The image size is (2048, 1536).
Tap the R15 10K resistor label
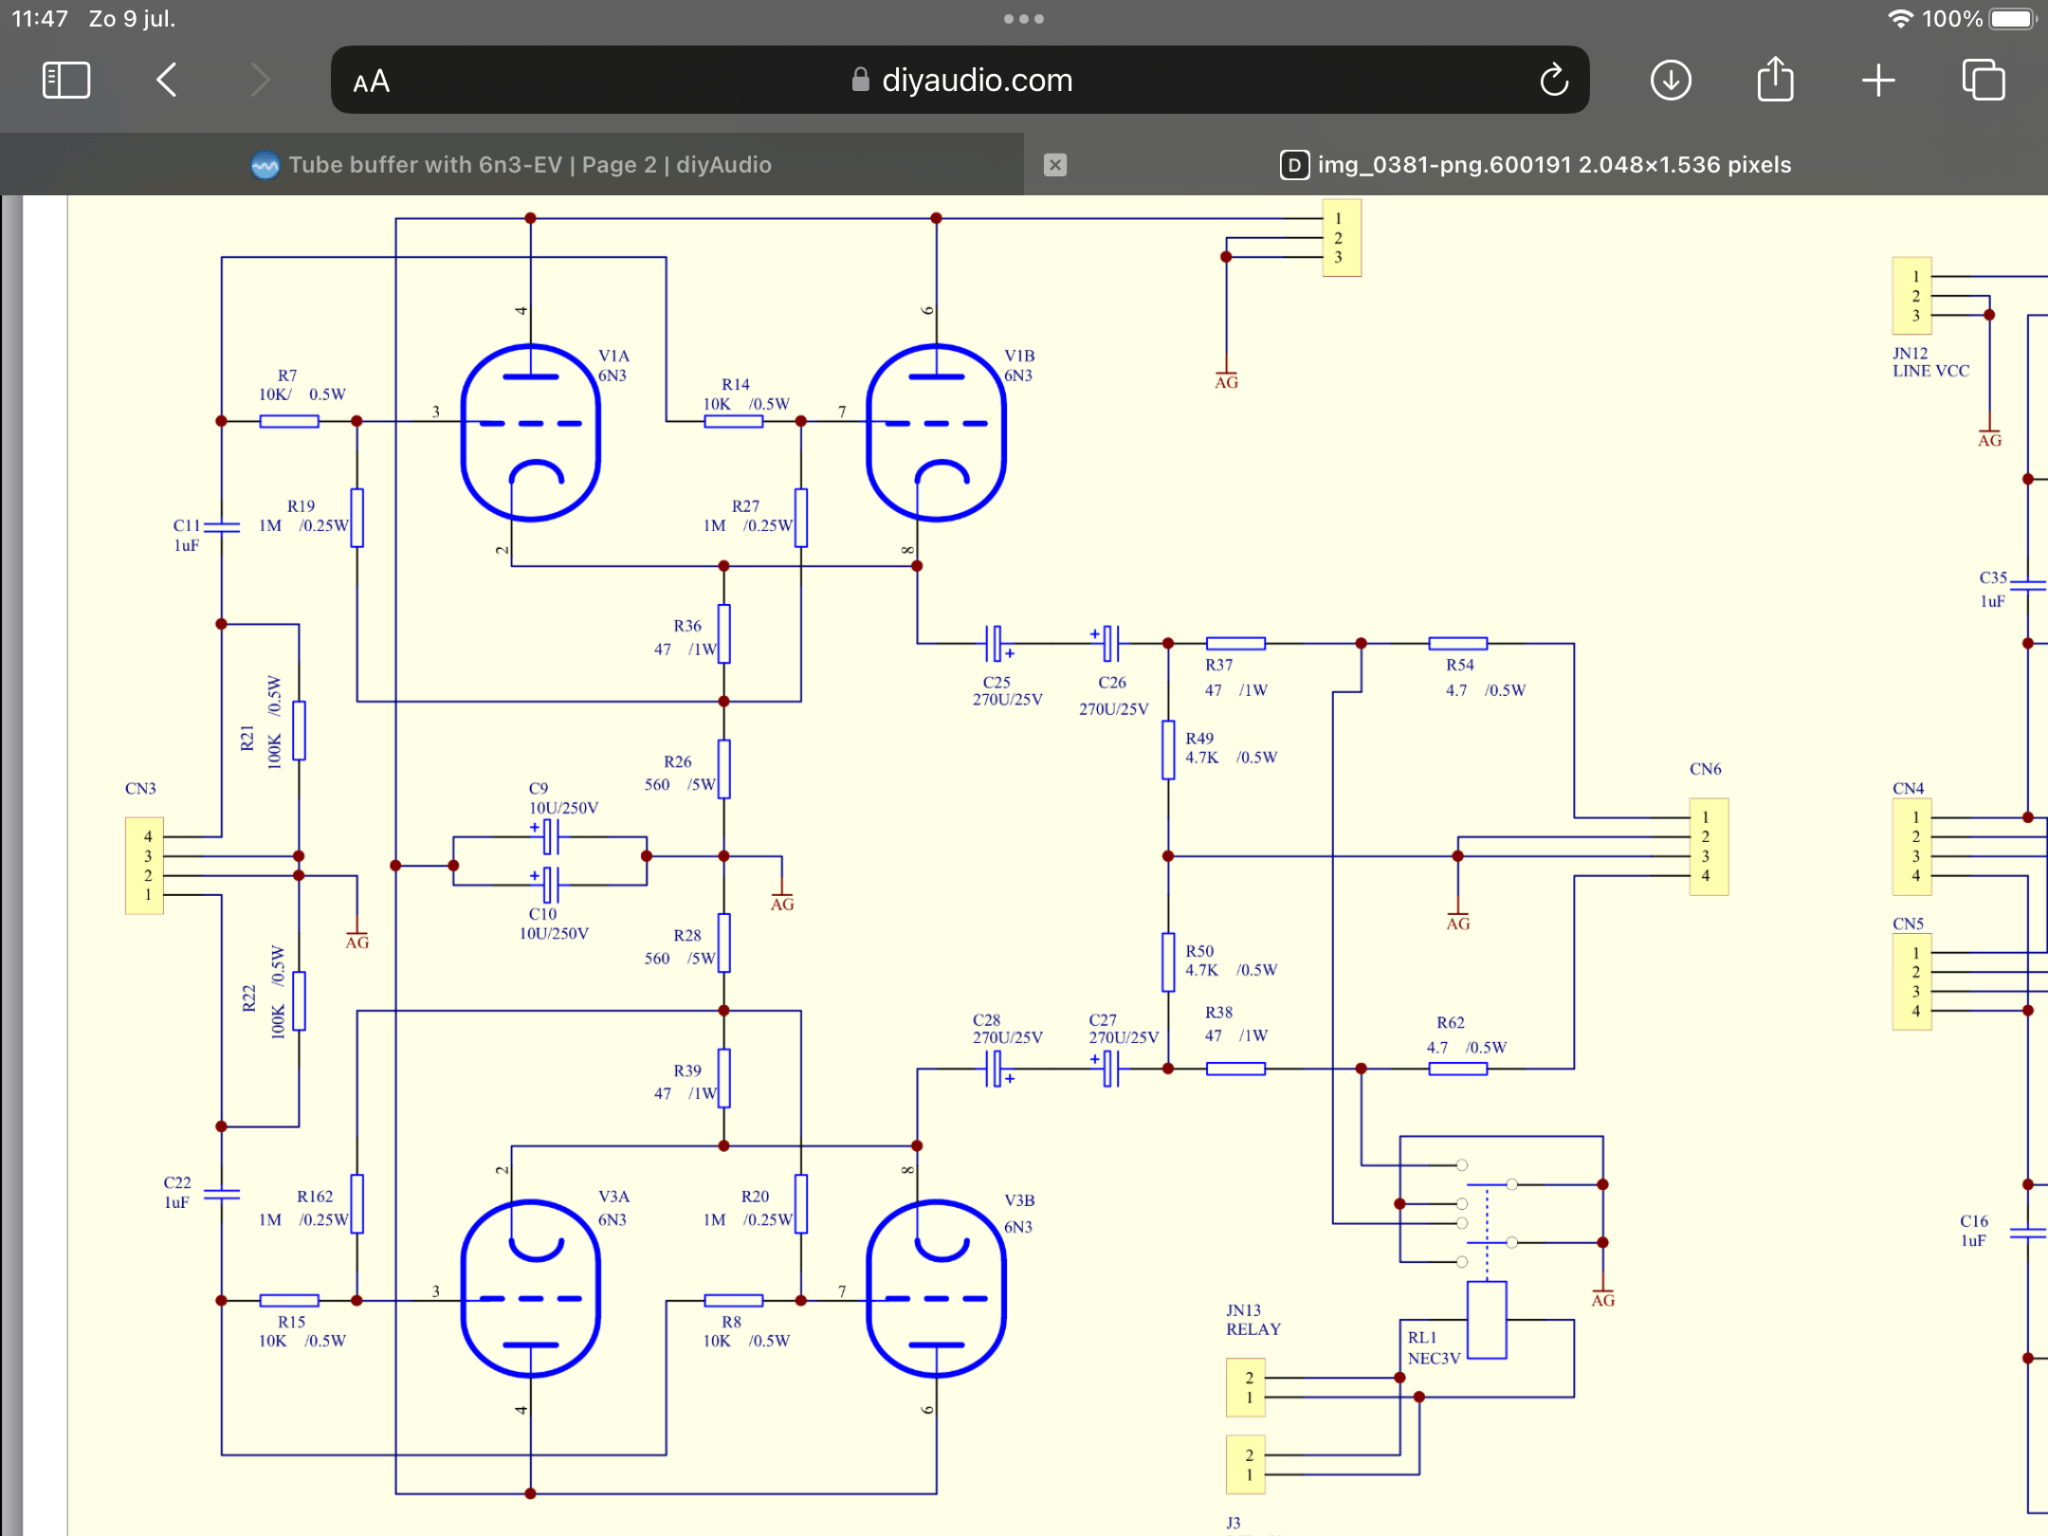pos(302,1331)
